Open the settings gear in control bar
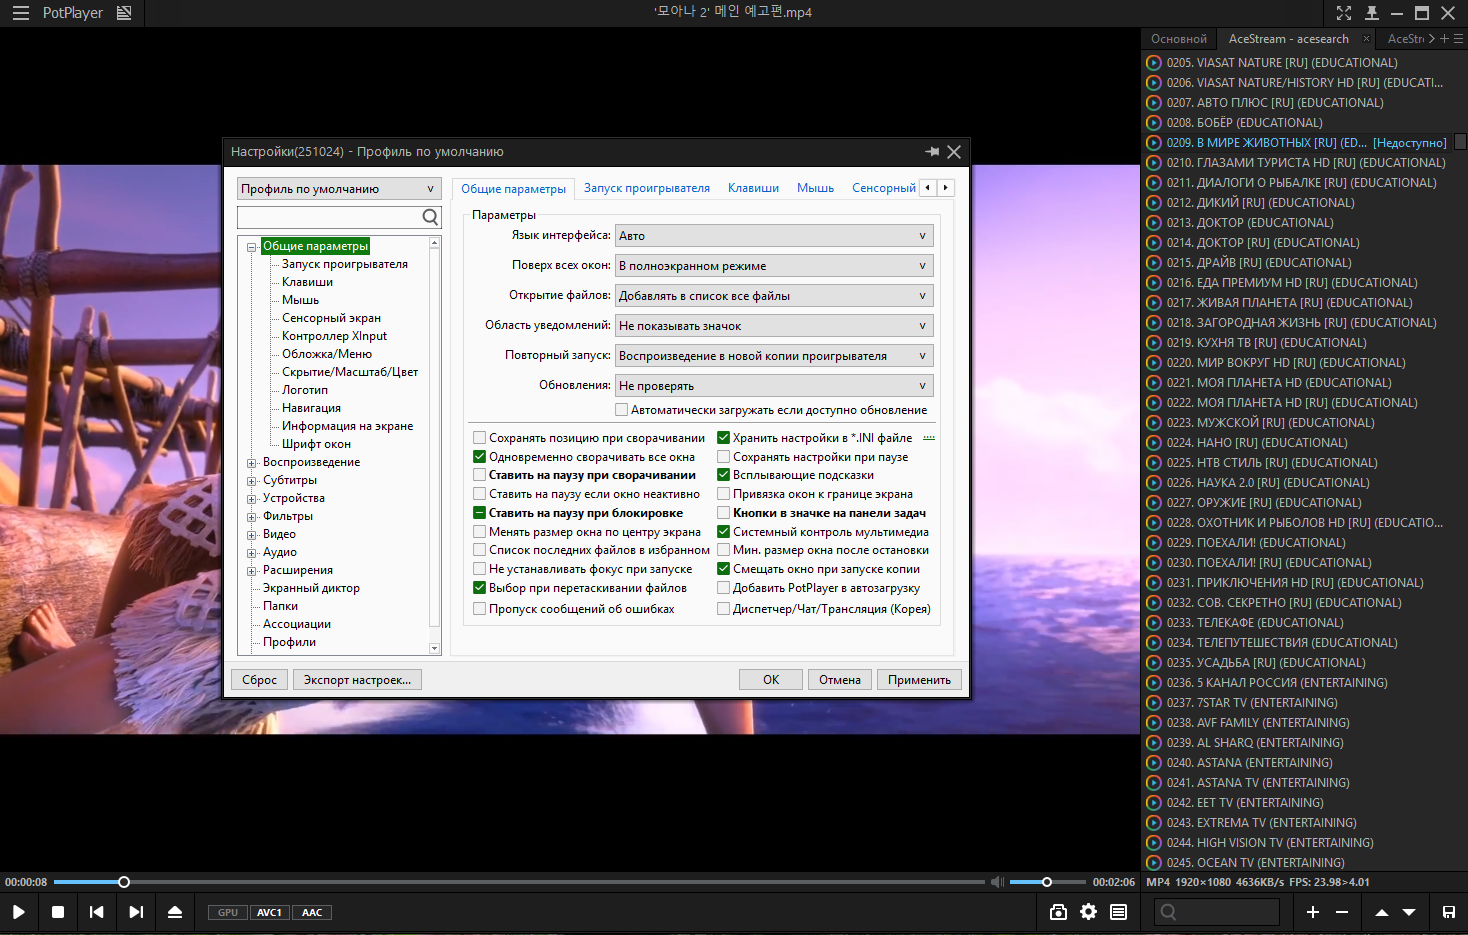 1088,912
